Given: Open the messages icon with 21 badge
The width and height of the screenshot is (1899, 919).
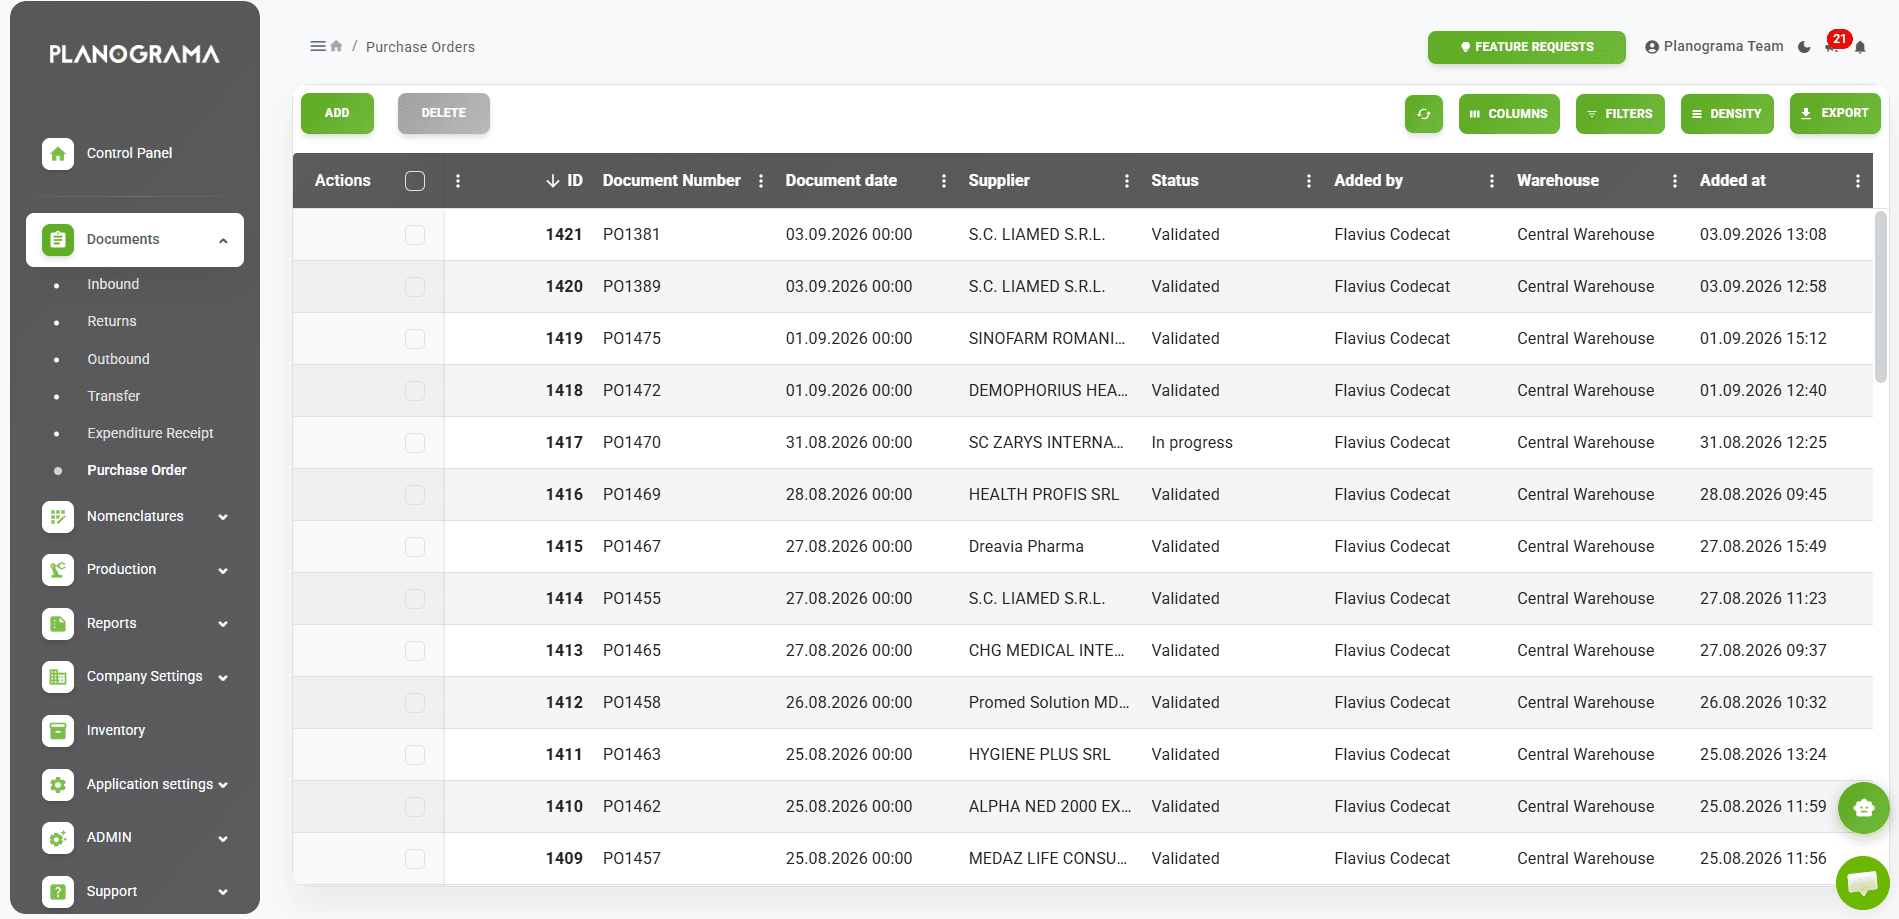Looking at the screenshot, I should 1832,46.
